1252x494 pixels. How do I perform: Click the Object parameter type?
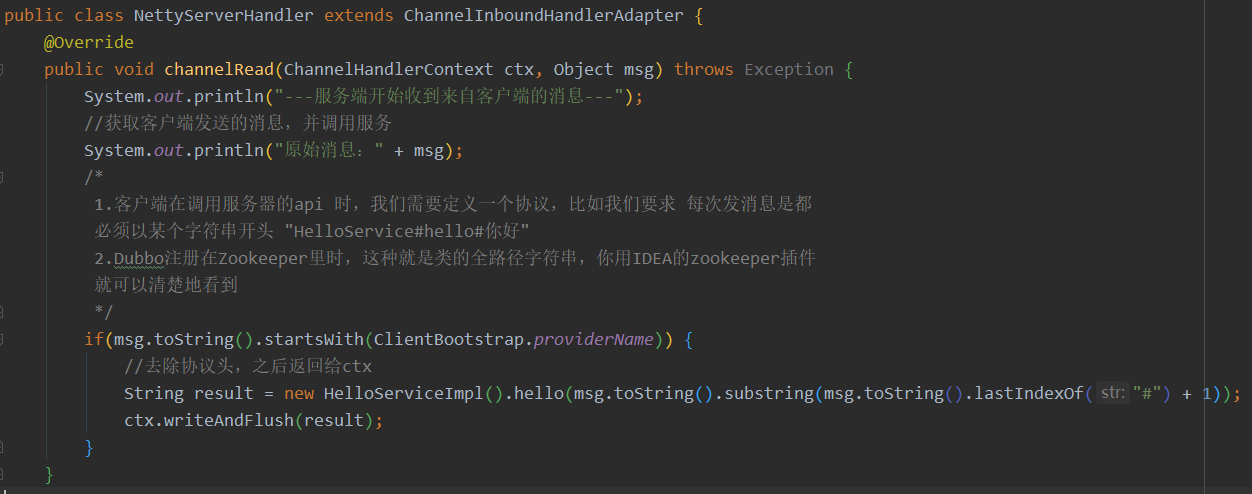pos(584,69)
